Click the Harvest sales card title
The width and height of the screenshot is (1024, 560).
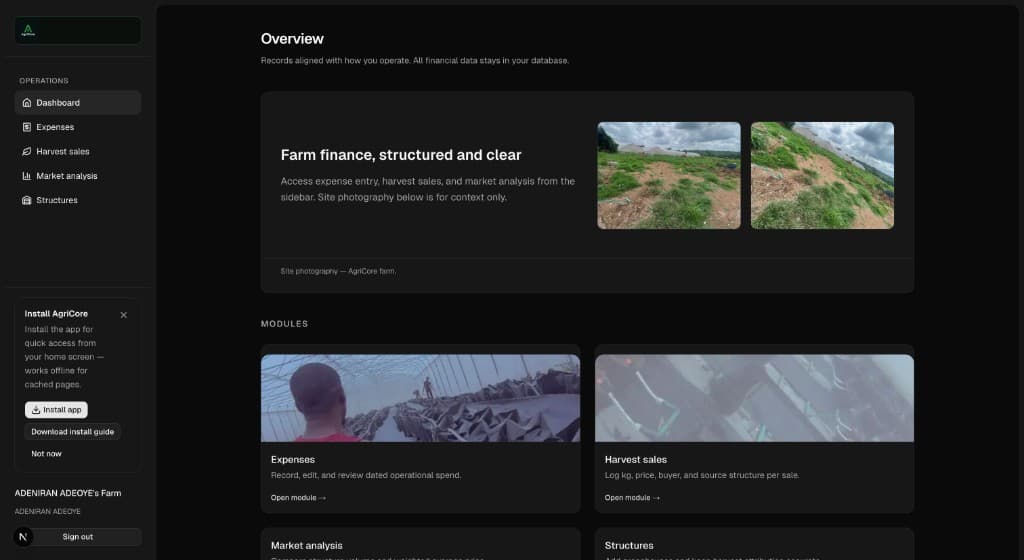point(635,459)
